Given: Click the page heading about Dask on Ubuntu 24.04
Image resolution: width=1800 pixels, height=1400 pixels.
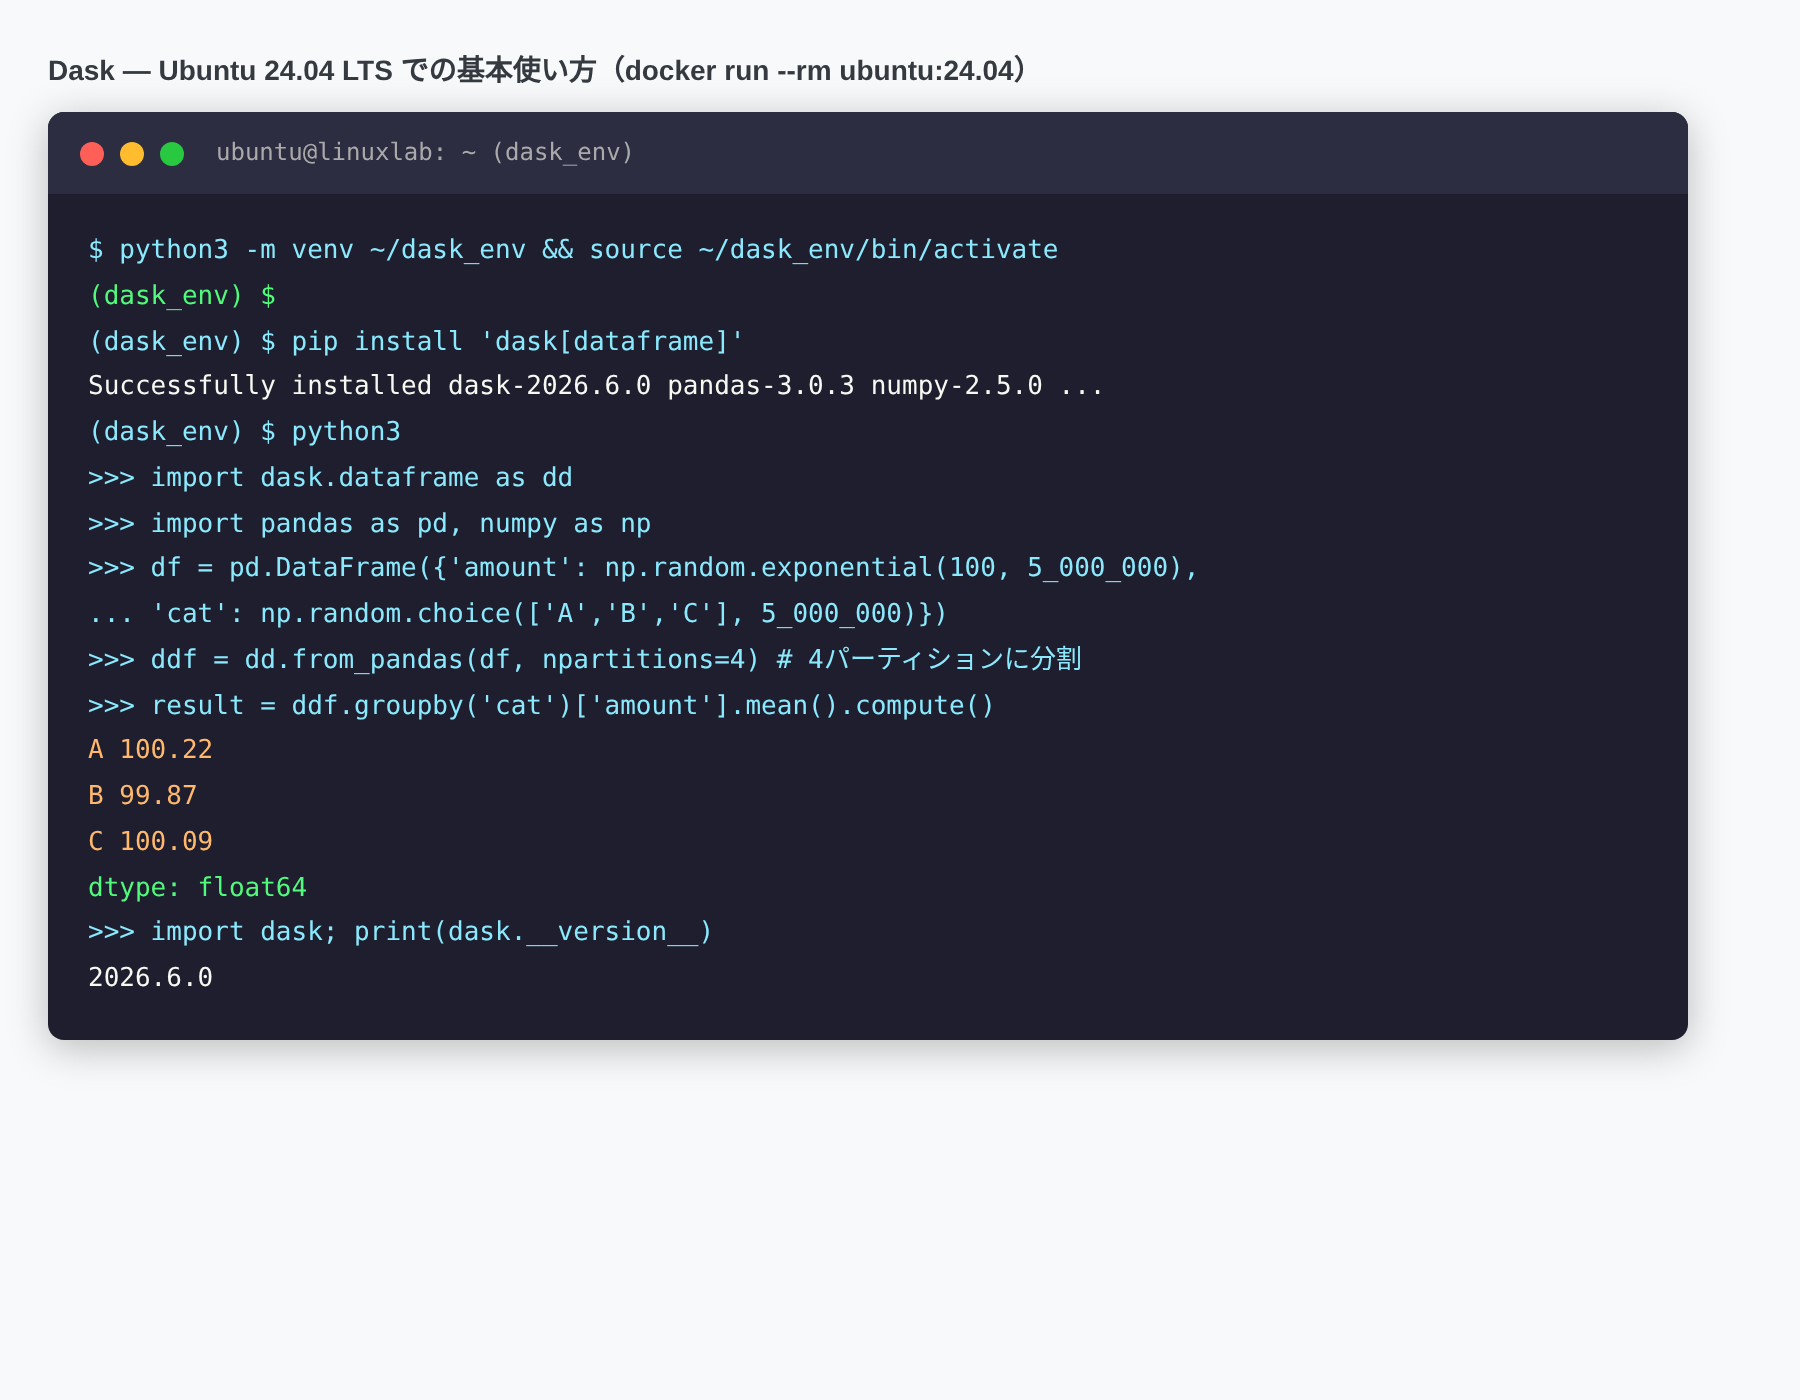Looking at the screenshot, I should [540, 70].
